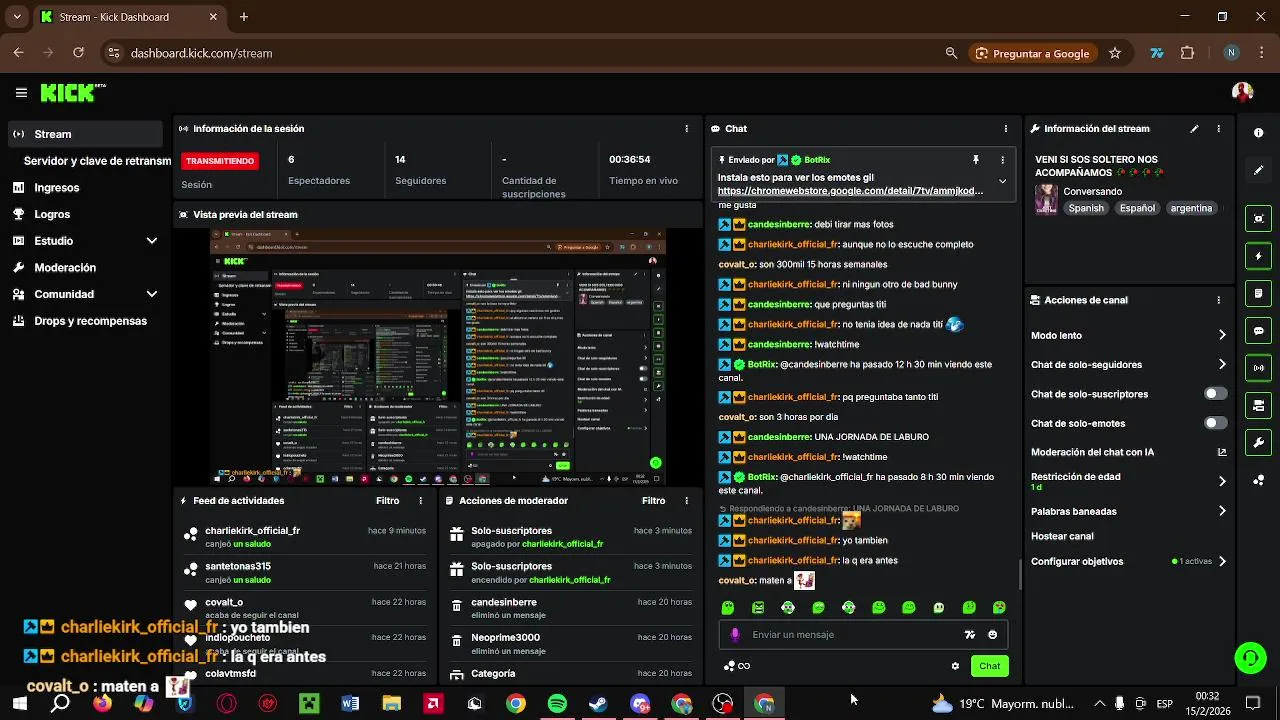This screenshot has width=1280, height=720.
Task: Select Stream in the sidebar
Action: tap(84, 134)
